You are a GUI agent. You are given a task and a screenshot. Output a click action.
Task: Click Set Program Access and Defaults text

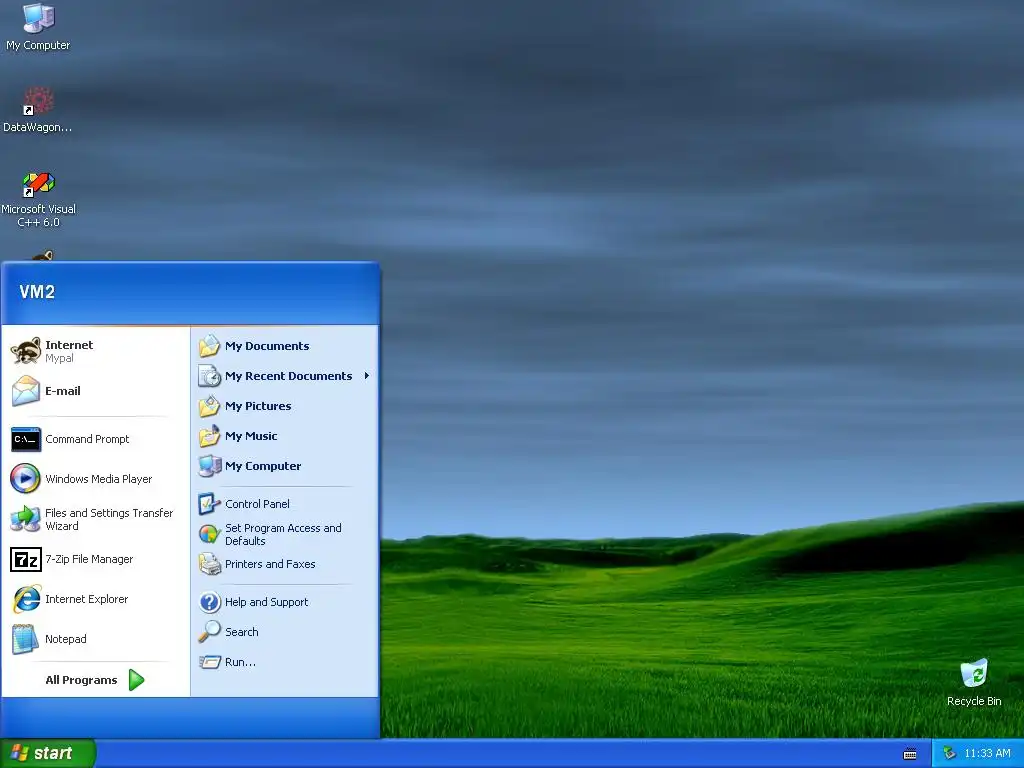283,534
